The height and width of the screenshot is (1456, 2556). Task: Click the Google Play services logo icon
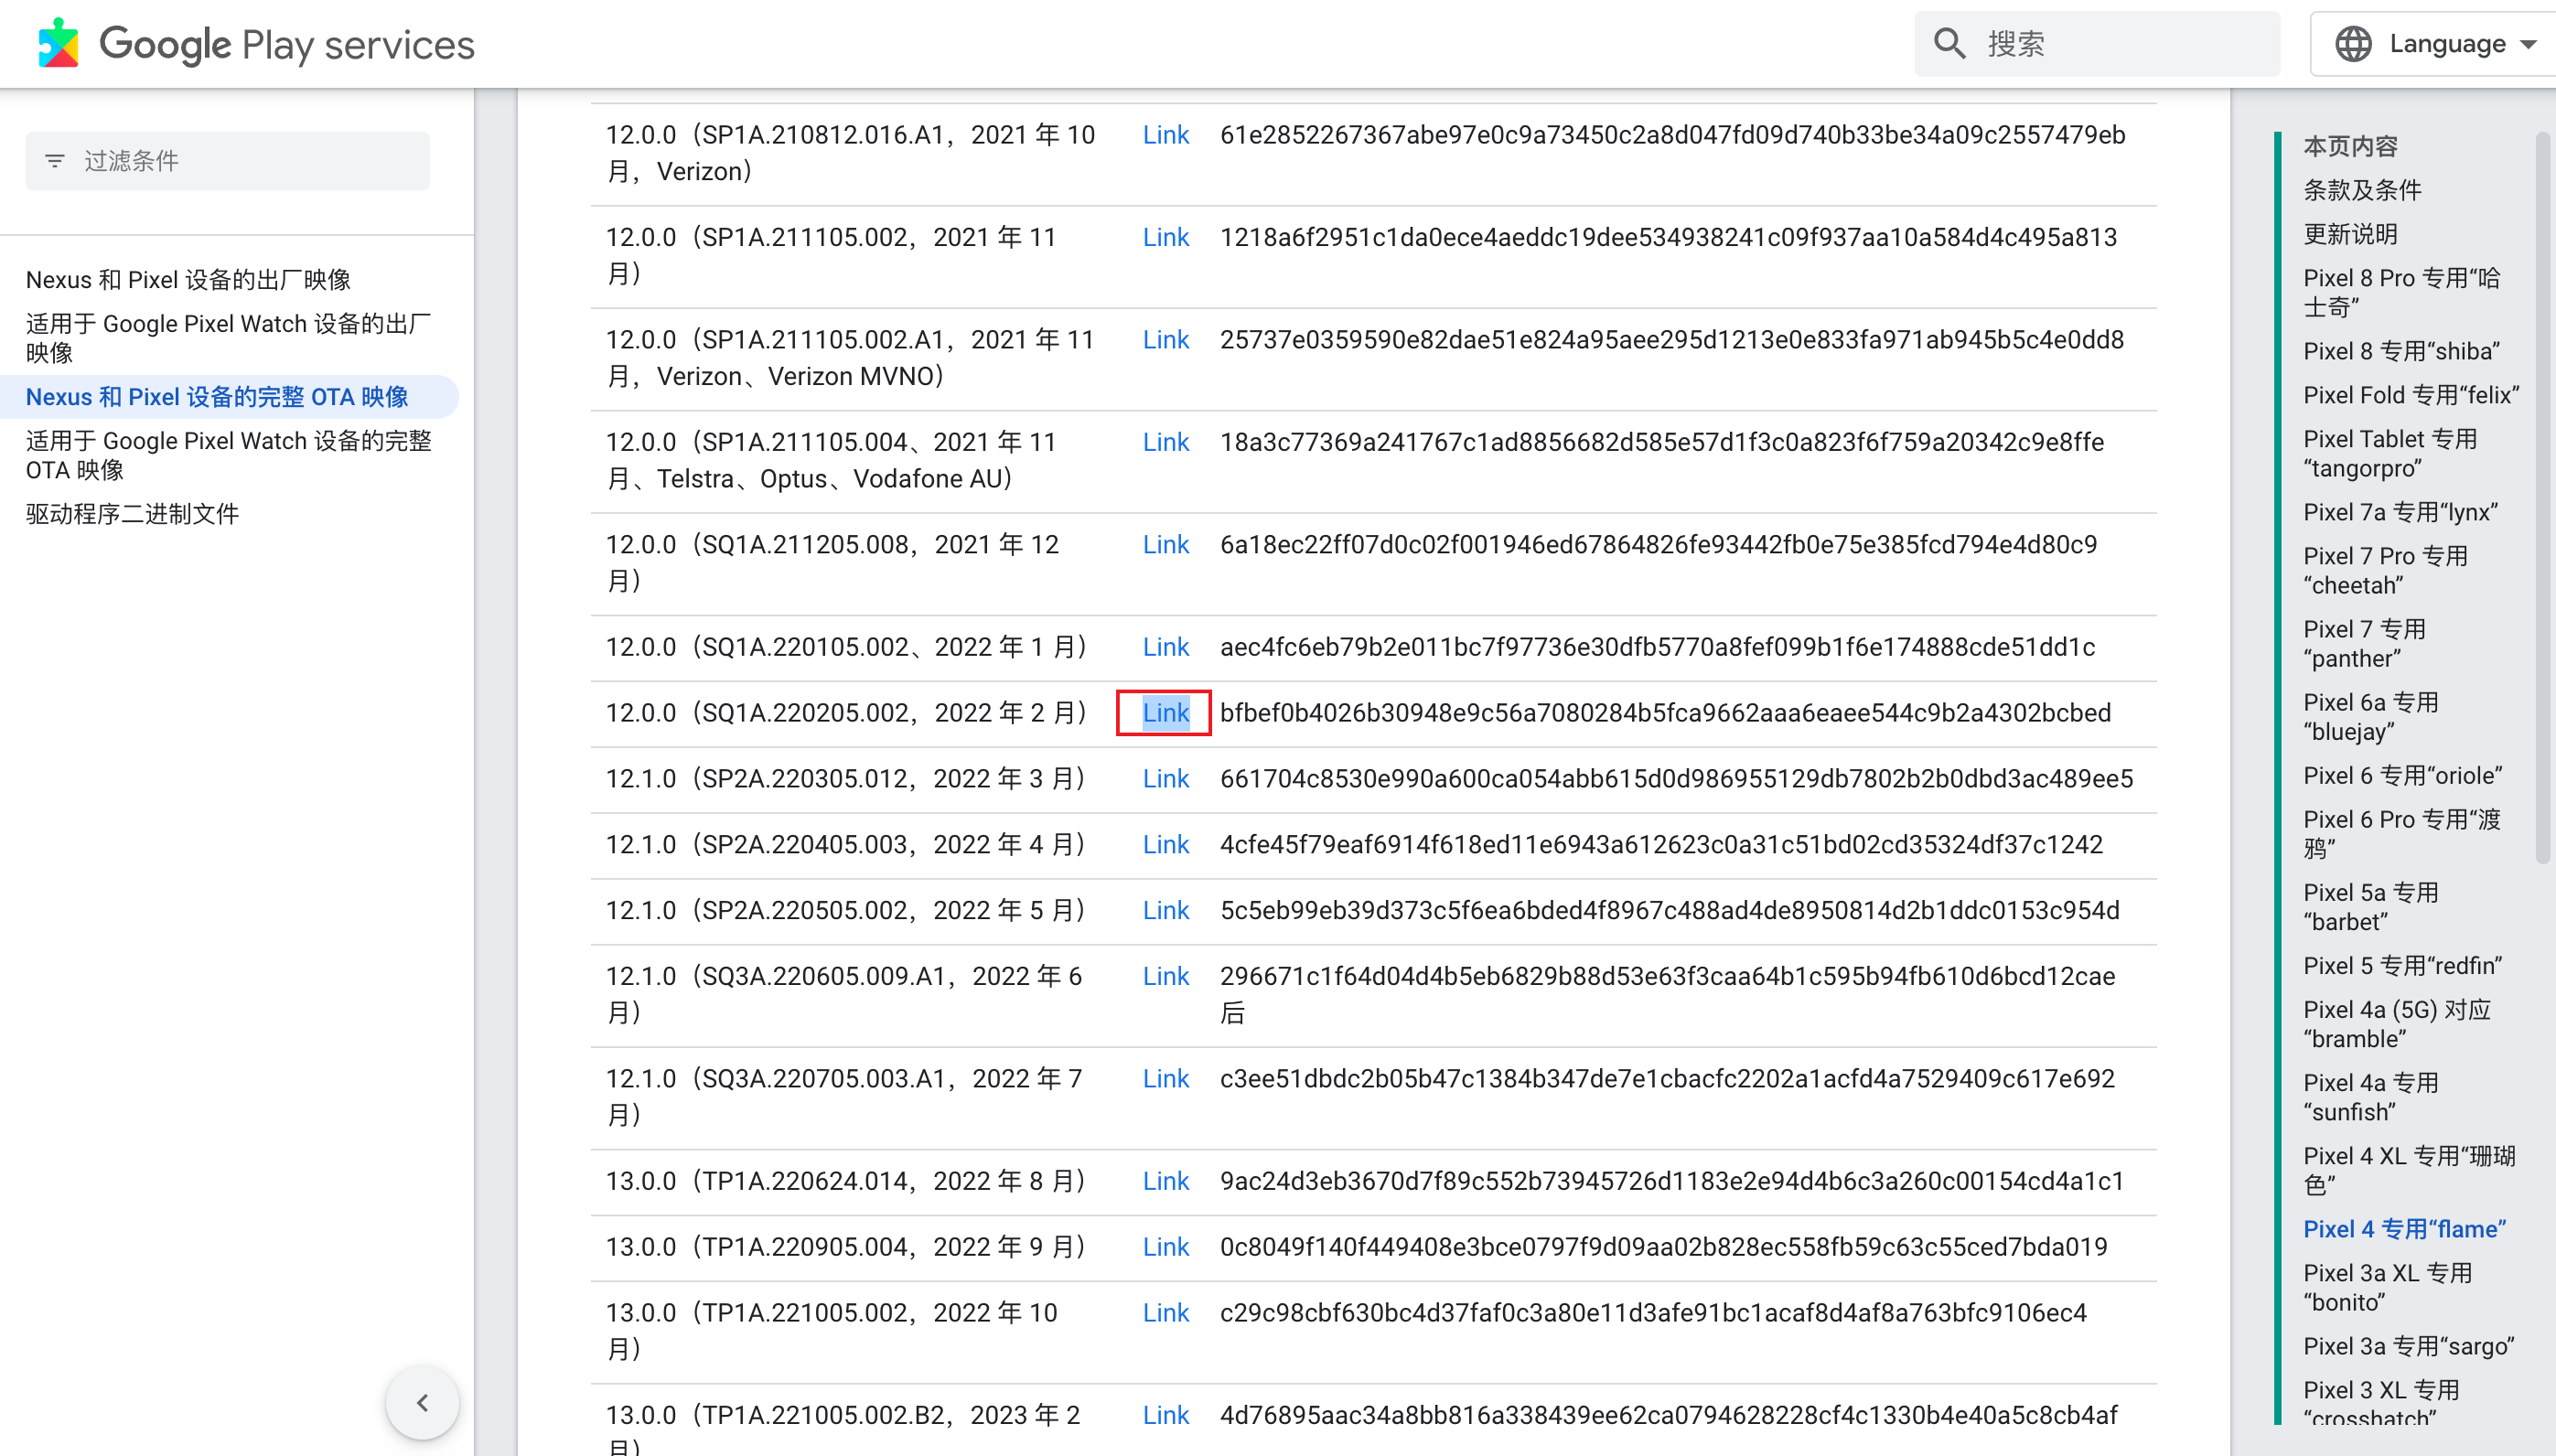[x=58, y=44]
